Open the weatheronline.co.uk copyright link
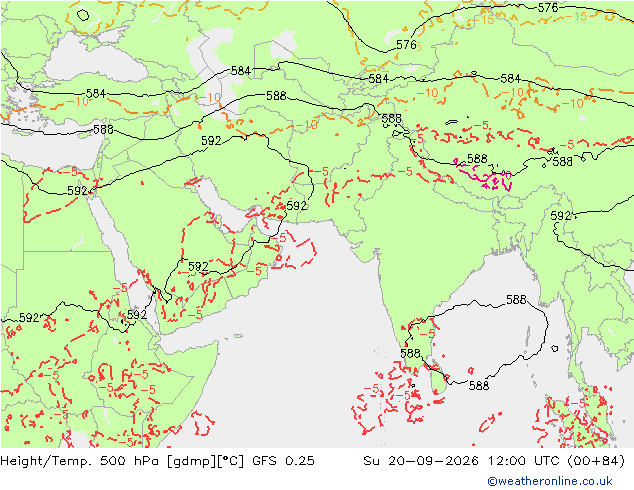This screenshot has width=634, height=490. click(x=550, y=481)
